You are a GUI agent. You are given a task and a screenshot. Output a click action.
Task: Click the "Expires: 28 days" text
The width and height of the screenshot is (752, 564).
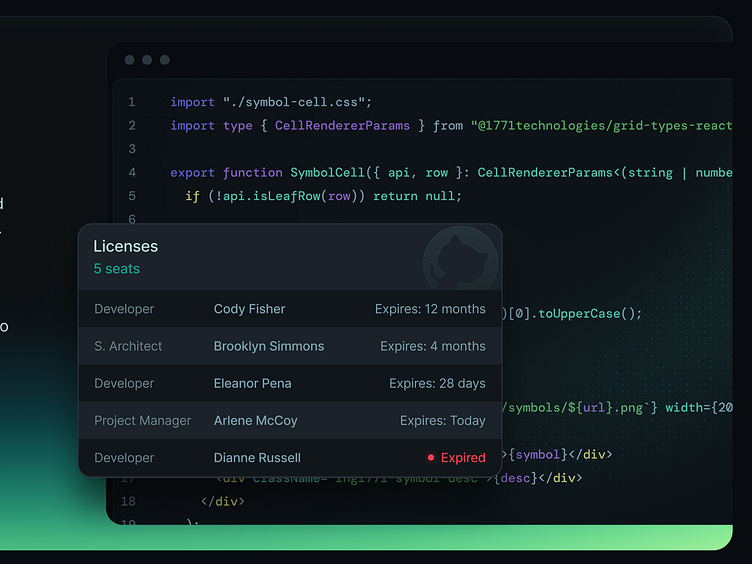(x=437, y=383)
